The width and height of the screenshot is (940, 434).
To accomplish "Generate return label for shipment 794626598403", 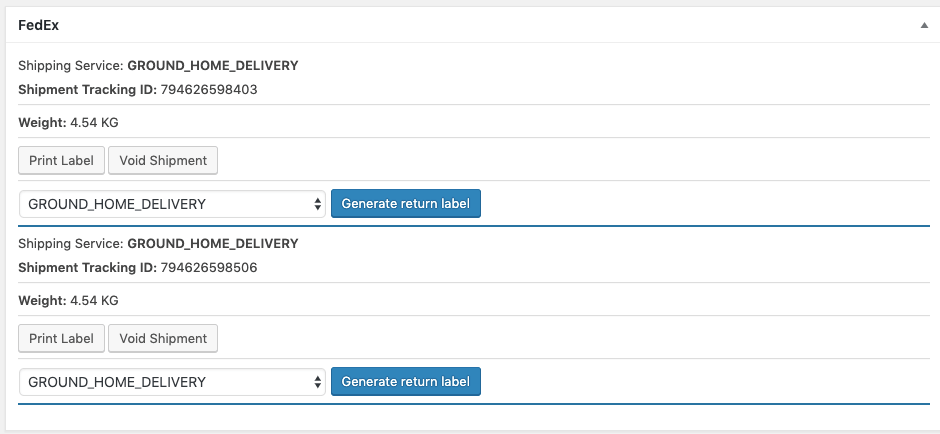I will click(406, 204).
